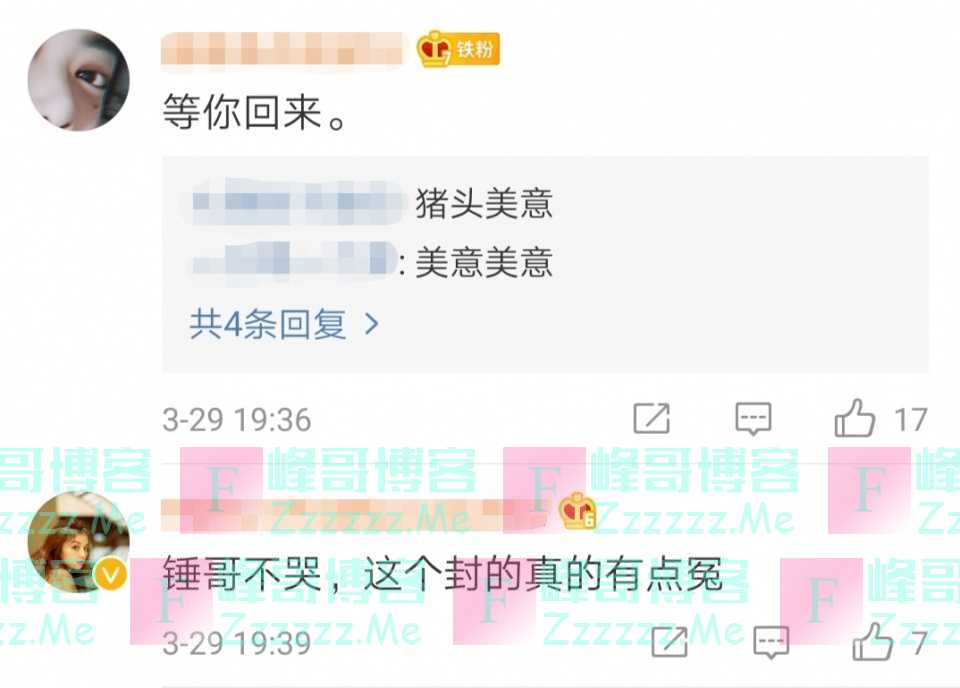
Task: Repost the 3-29 19:39 comment
Action: pos(669,641)
